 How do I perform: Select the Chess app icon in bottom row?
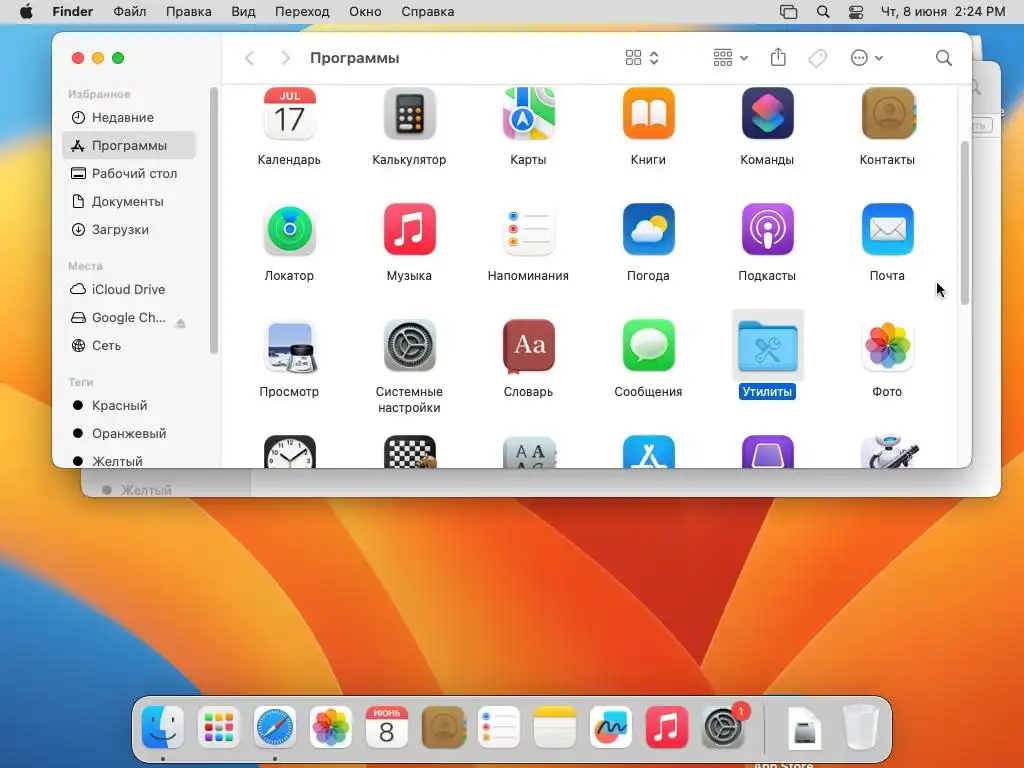tap(409, 452)
